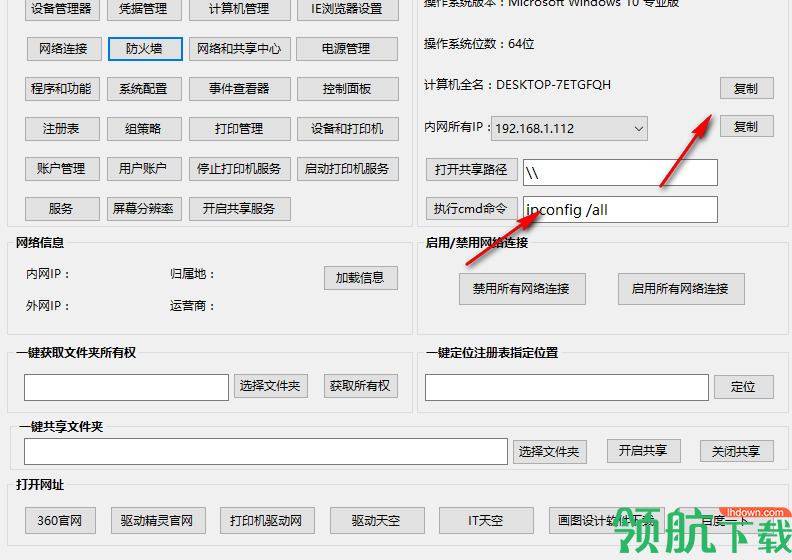Focus the ipconfig /all command field
This screenshot has height=560, width=792.
tap(620, 210)
